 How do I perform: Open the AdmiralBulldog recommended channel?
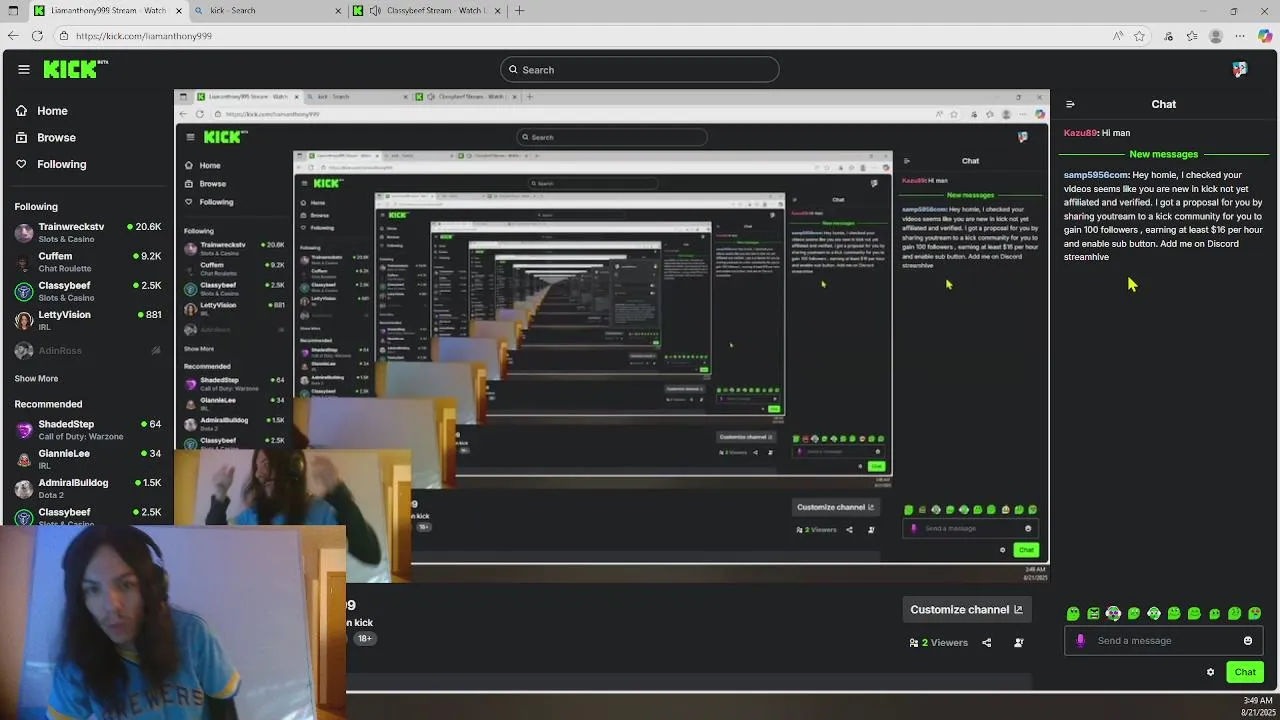point(88,488)
